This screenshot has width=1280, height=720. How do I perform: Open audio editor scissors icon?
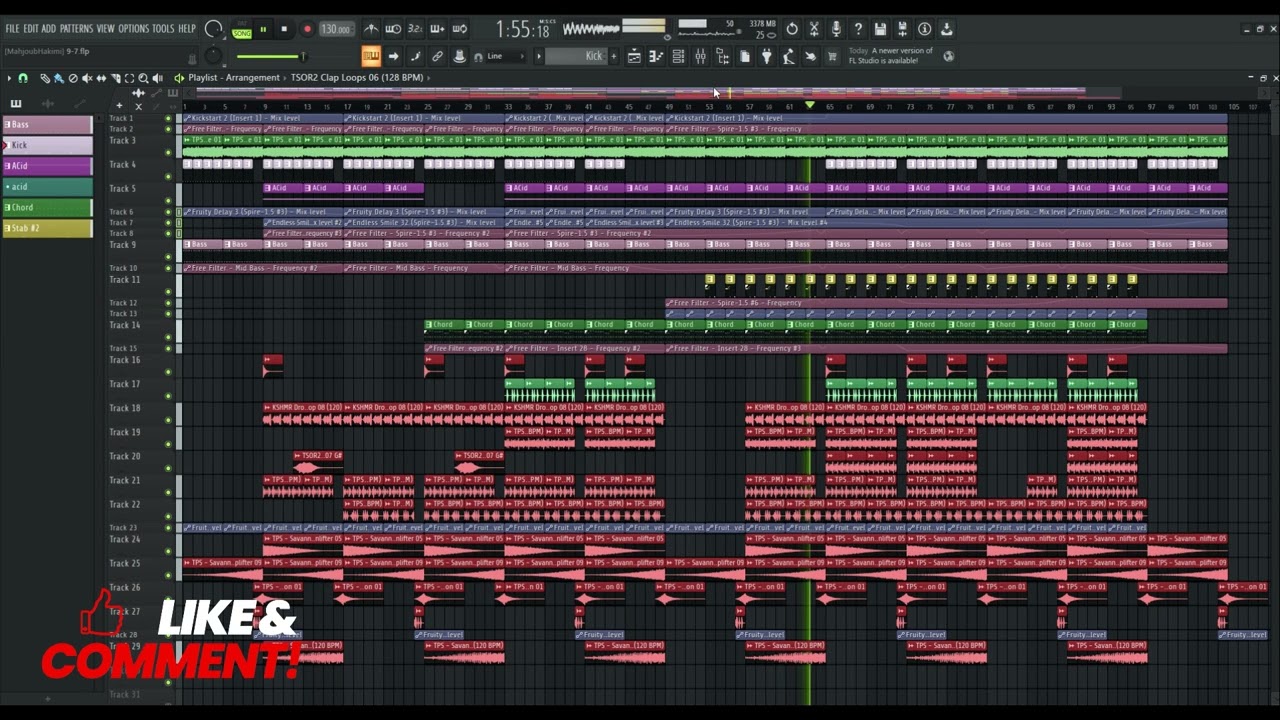point(814,29)
